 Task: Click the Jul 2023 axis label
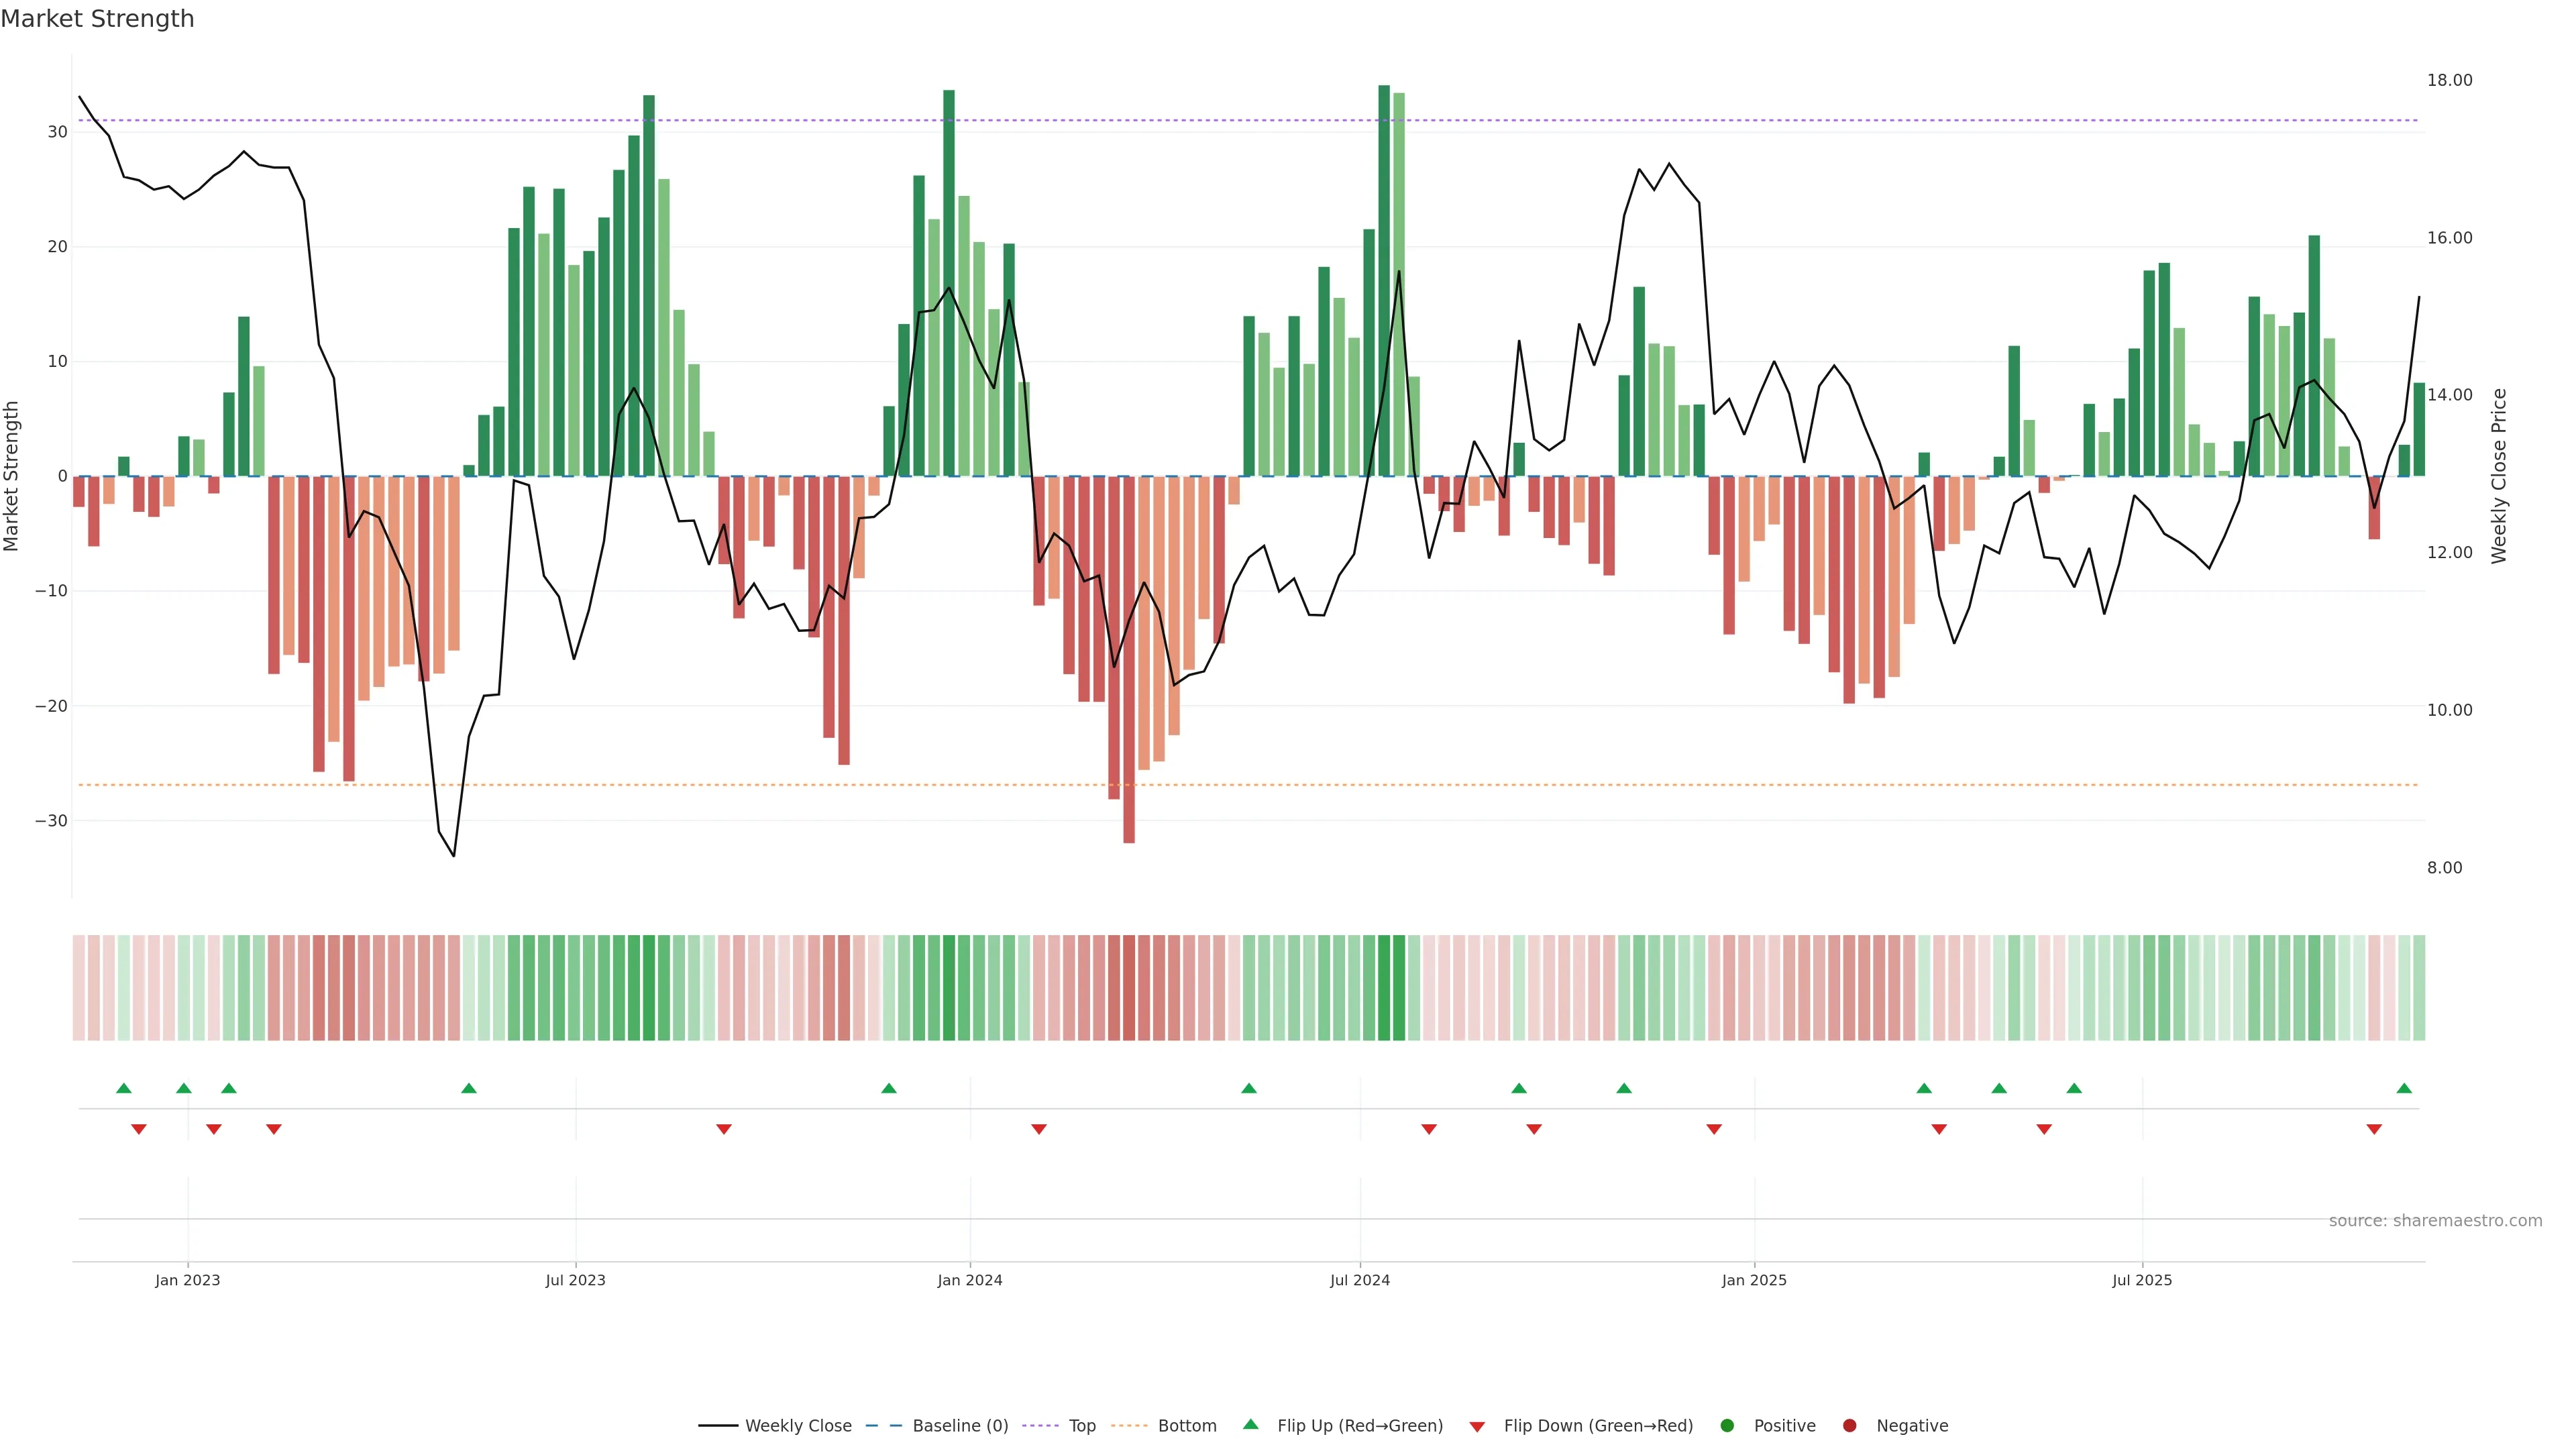(x=575, y=1280)
